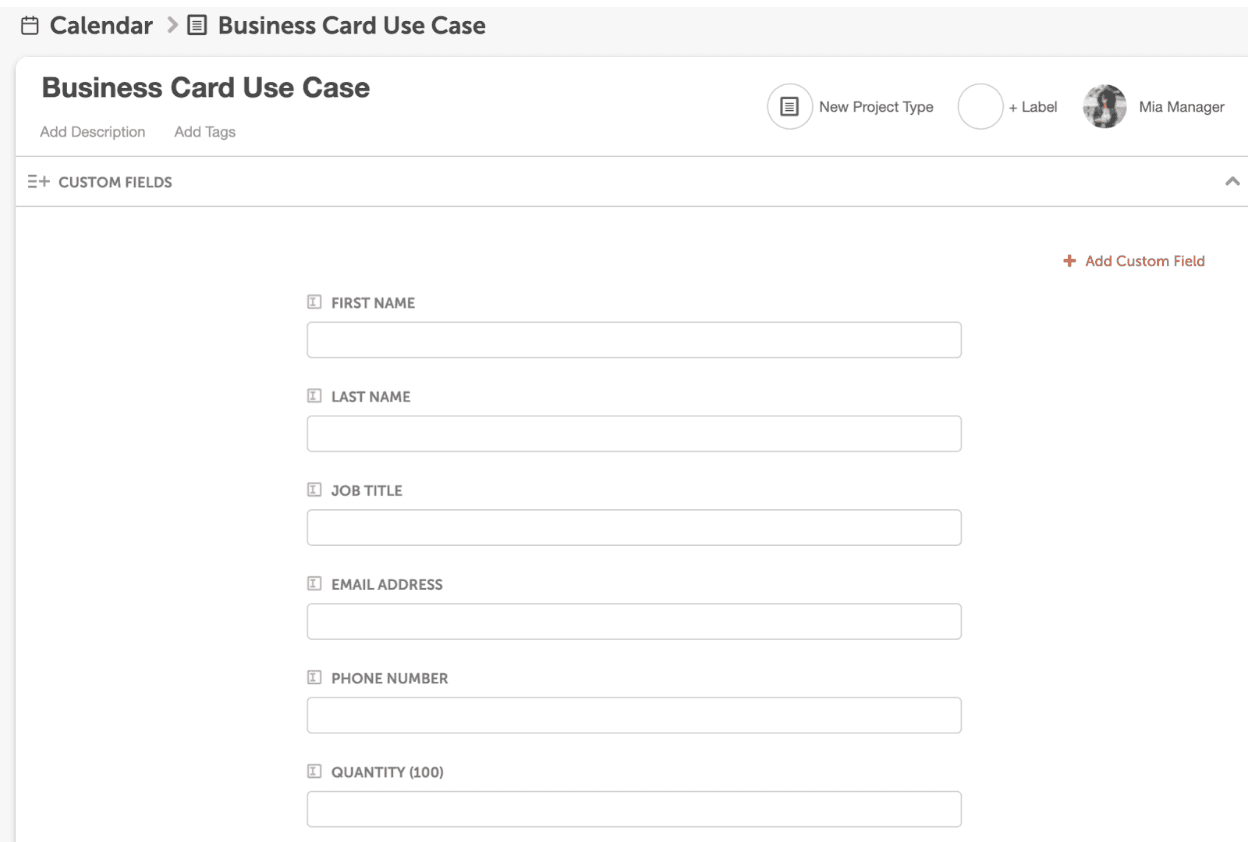Viewport: 1250px width, 842px height.
Task: Click Add Description link
Action: point(93,132)
